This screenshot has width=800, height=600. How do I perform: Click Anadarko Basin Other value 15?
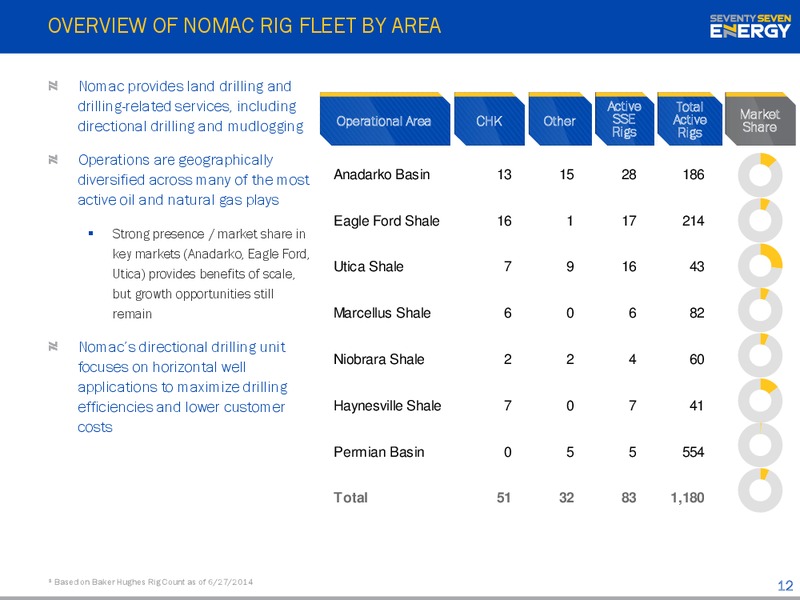566,174
